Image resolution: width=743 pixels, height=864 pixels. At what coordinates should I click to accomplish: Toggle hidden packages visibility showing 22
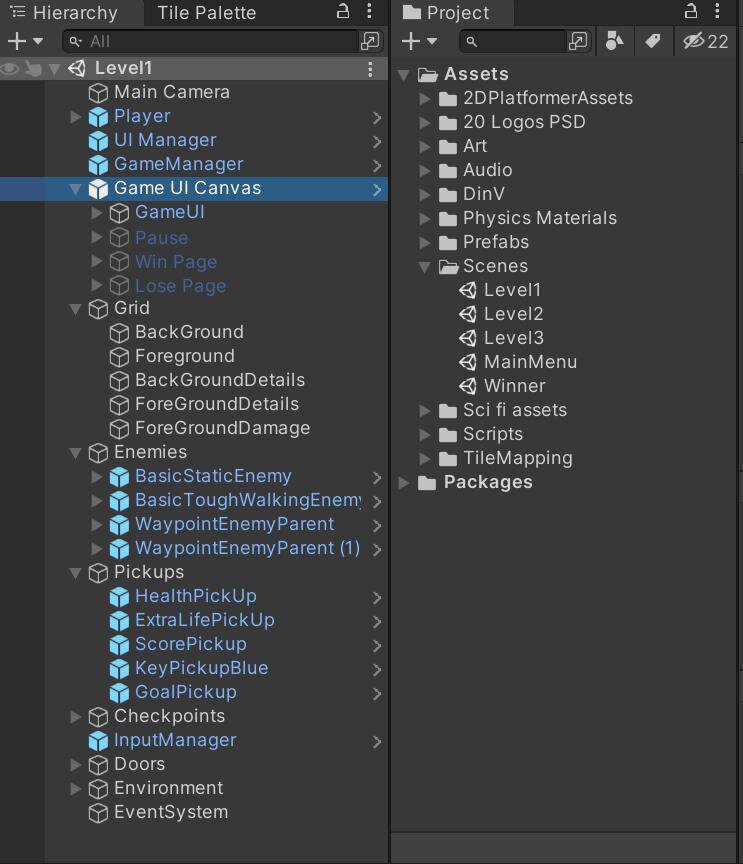706,41
